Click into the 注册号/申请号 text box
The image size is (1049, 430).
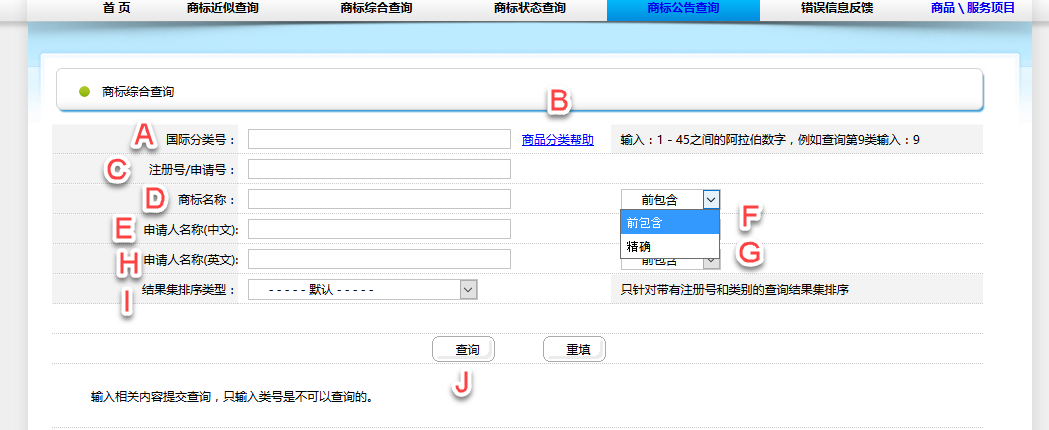(379, 169)
